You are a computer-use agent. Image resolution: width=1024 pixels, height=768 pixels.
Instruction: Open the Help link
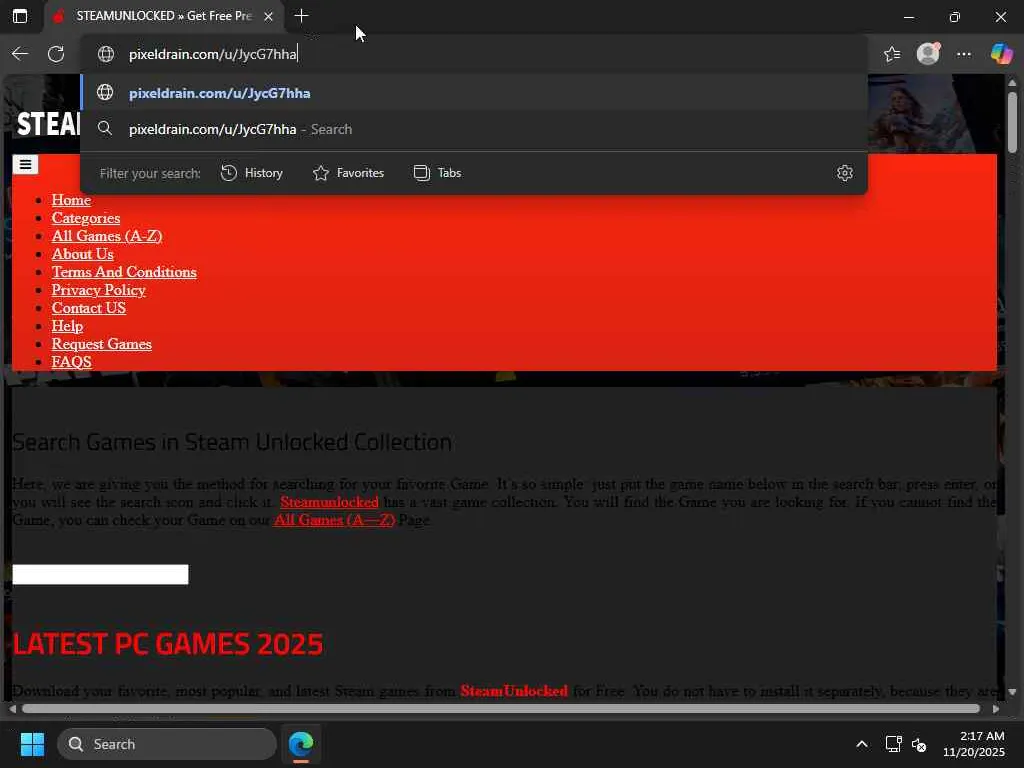coord(67,326)
